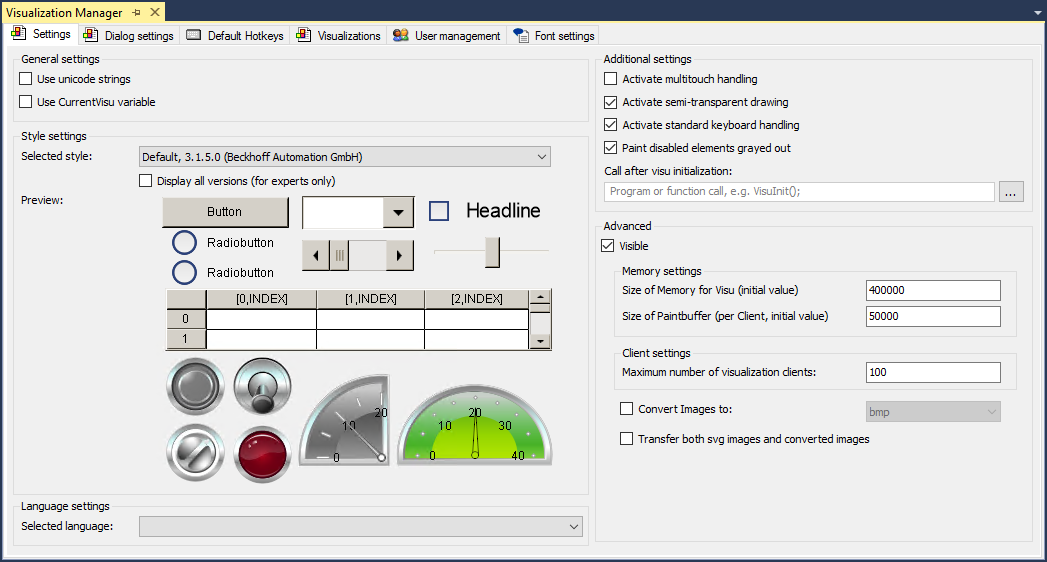1047x562 pixels.
Task: Click the [0,INDEX] column header
Action: (x=262, y=299)
